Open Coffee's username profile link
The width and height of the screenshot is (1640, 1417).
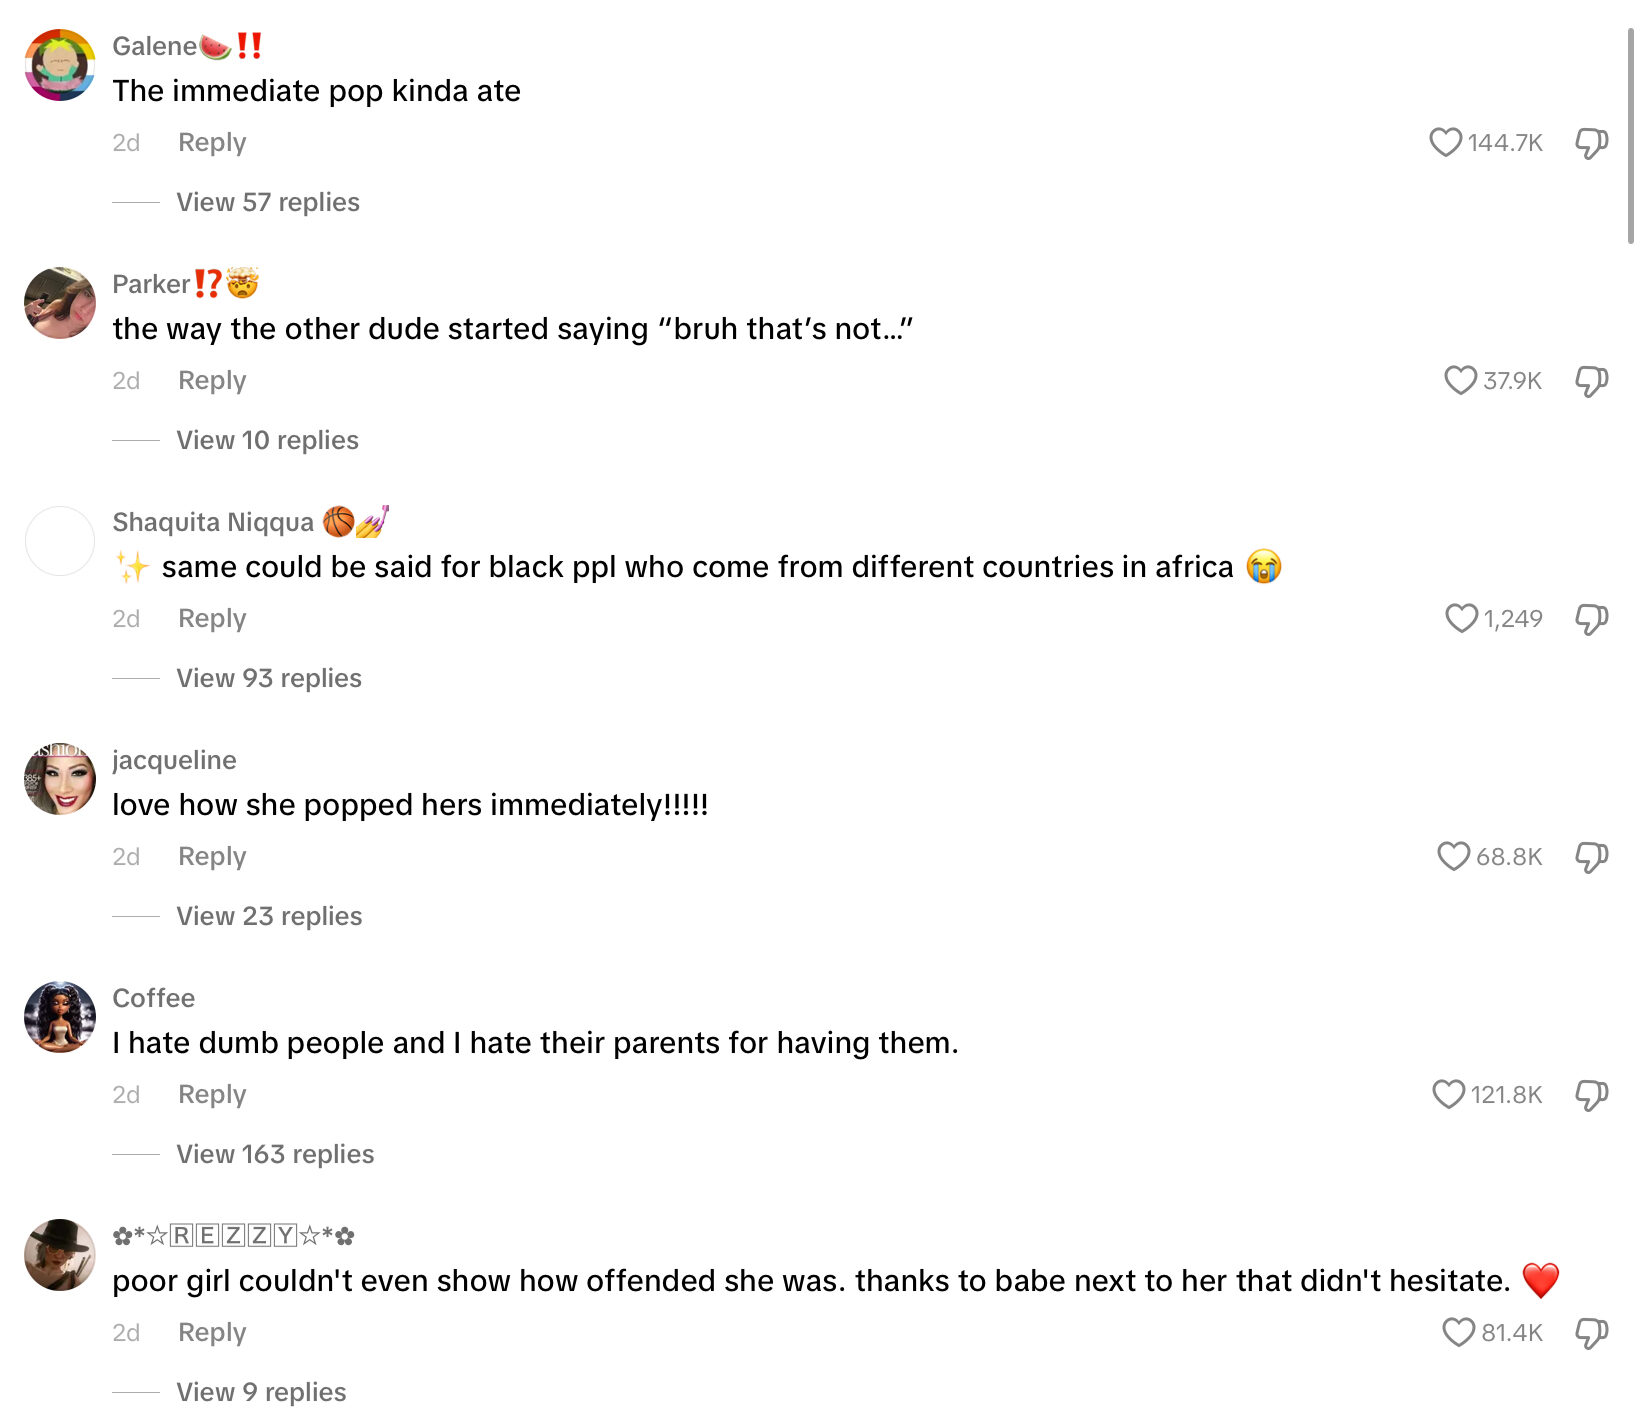154,998
